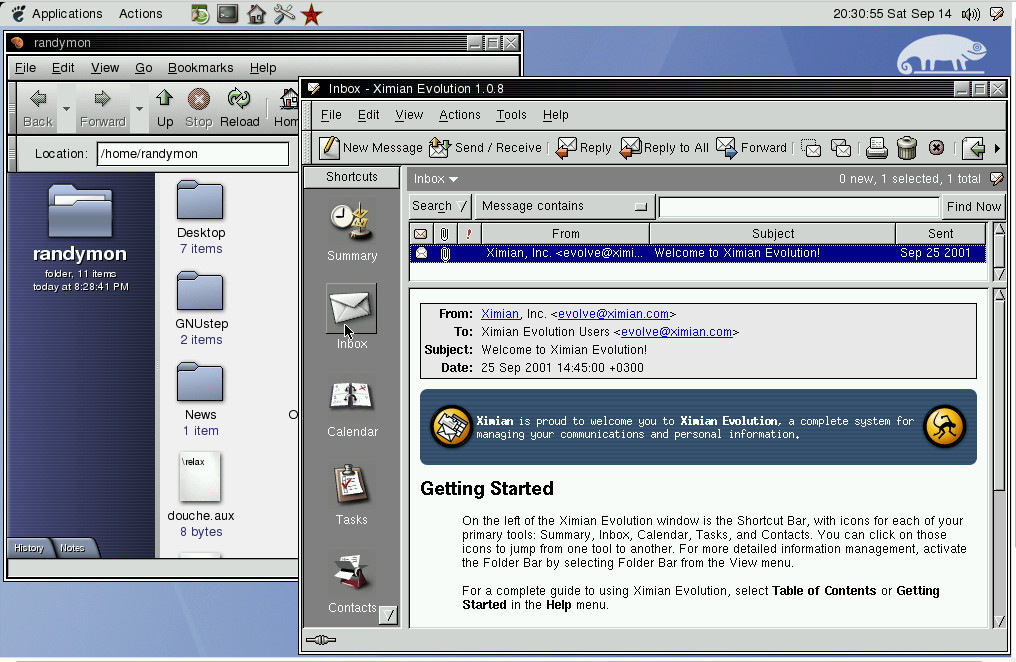Sort by the priority exclamation column header
This screenshot has height=662, width=1016.
[x=469, y=234]
